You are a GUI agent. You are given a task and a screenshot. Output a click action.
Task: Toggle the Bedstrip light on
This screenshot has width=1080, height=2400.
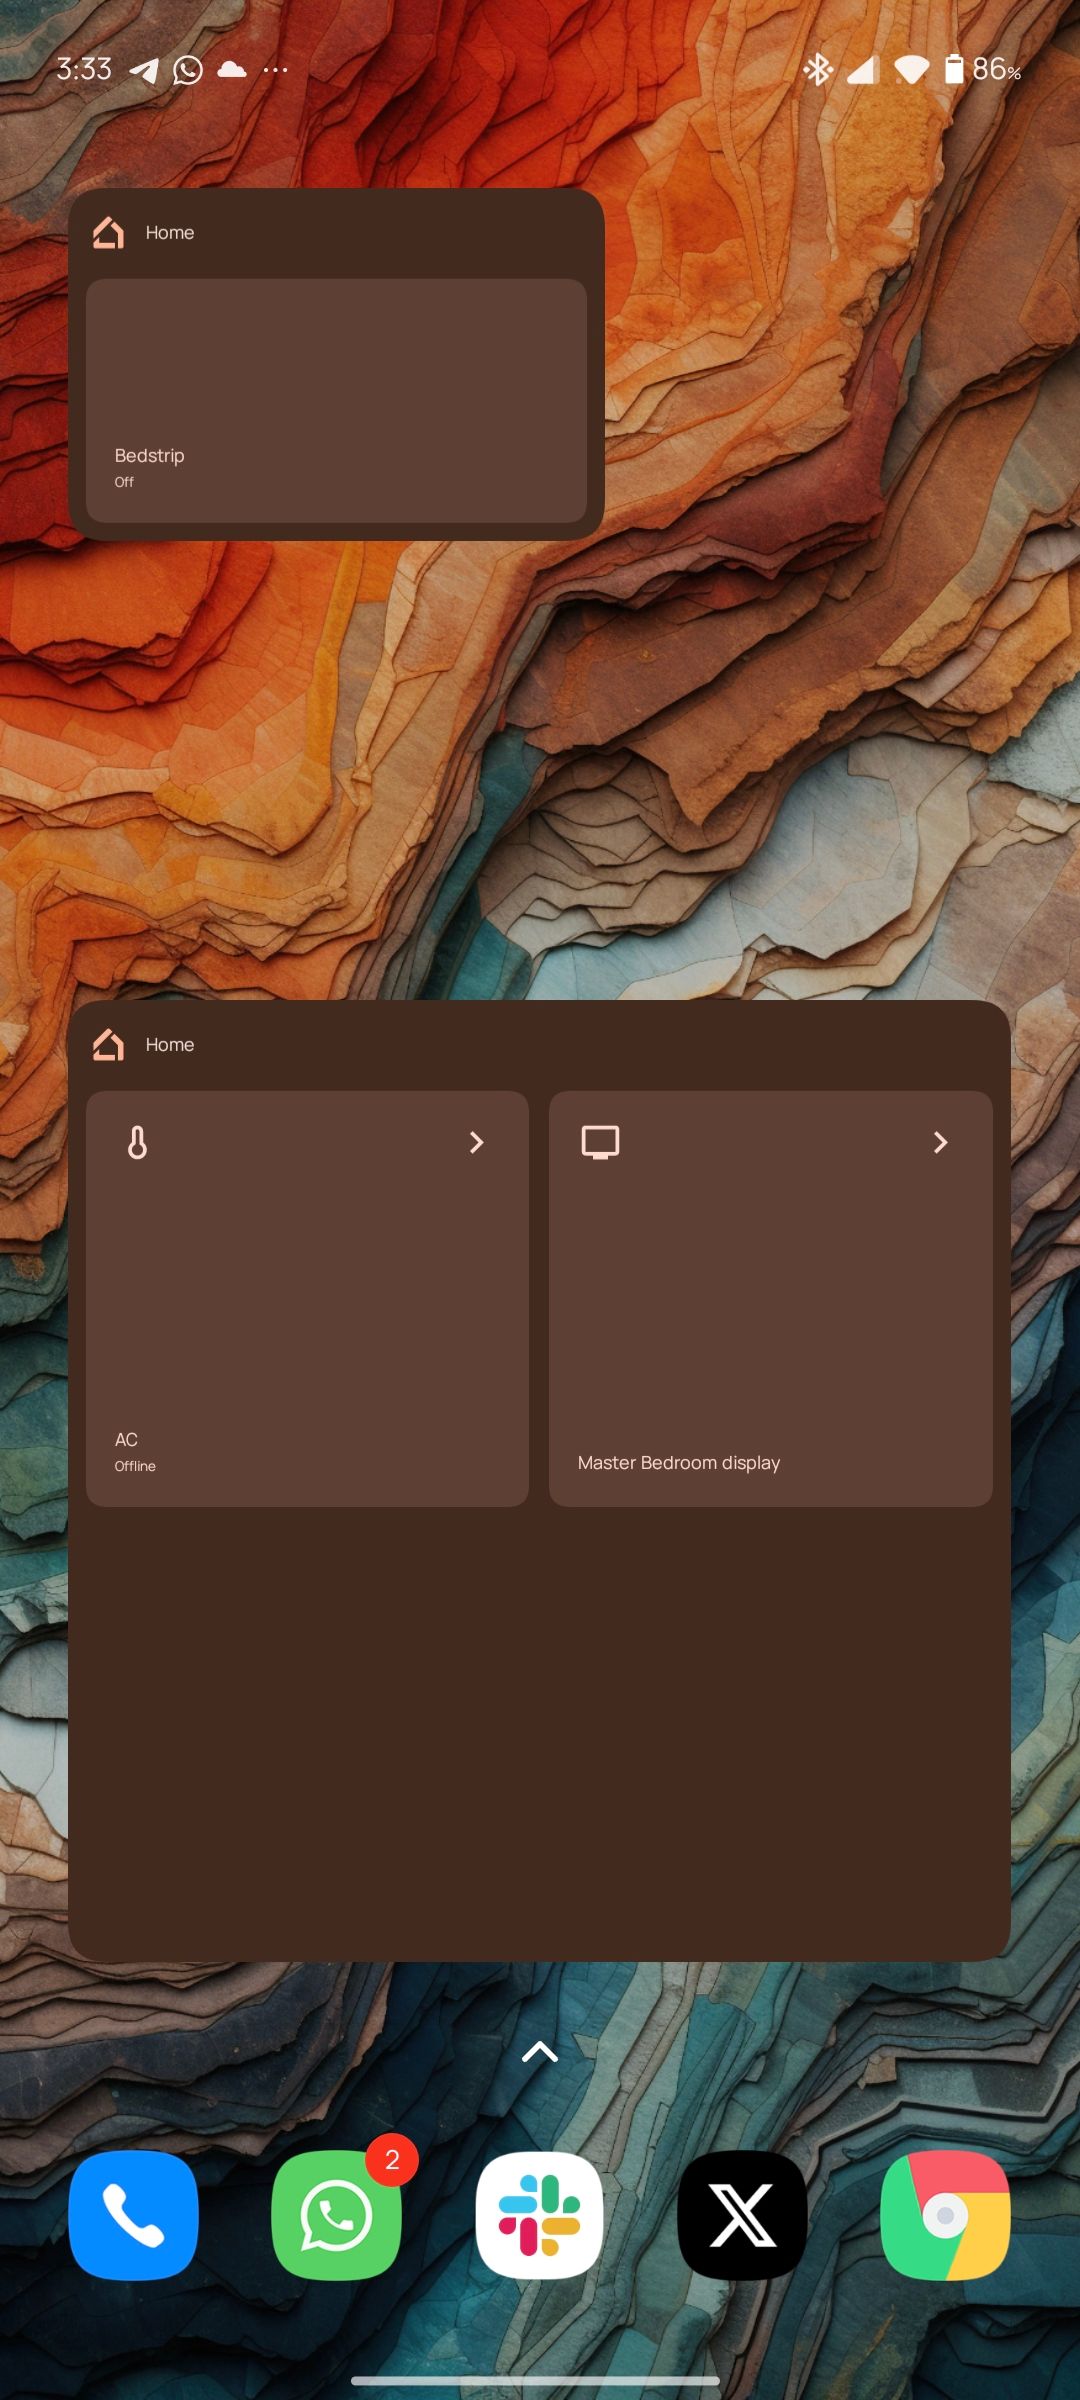(336, 400)
